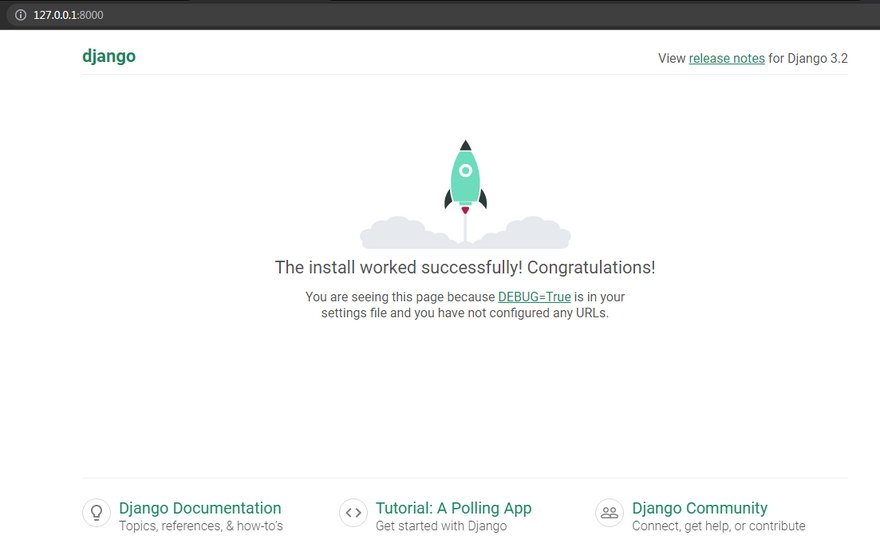880x554 pixels.
Task: Click the django logo text in header
Action: [109, 56]
